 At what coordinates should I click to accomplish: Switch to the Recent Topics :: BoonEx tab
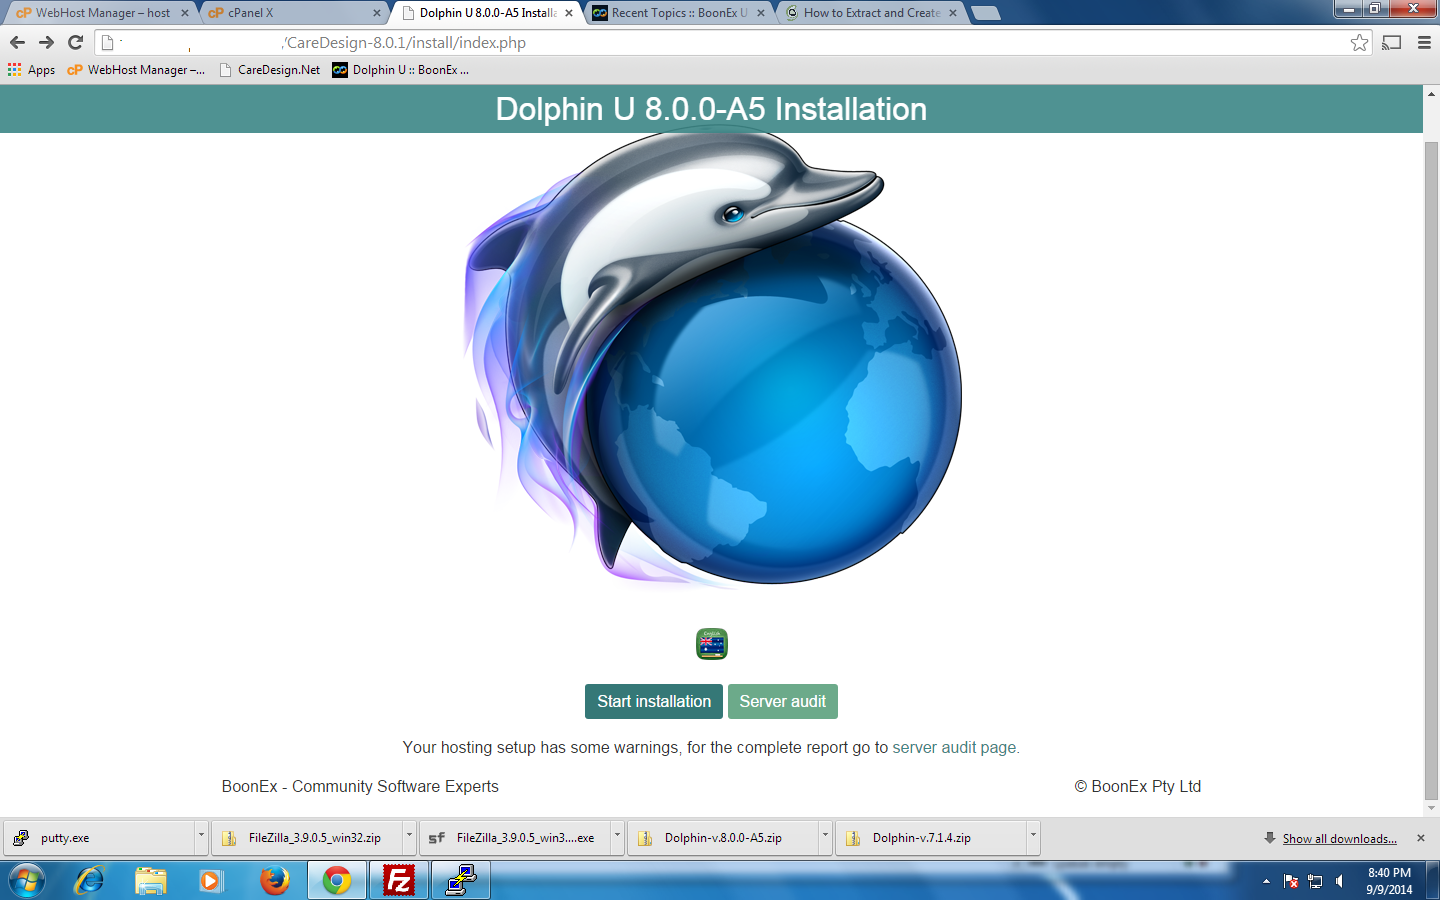tap(678, 13)
